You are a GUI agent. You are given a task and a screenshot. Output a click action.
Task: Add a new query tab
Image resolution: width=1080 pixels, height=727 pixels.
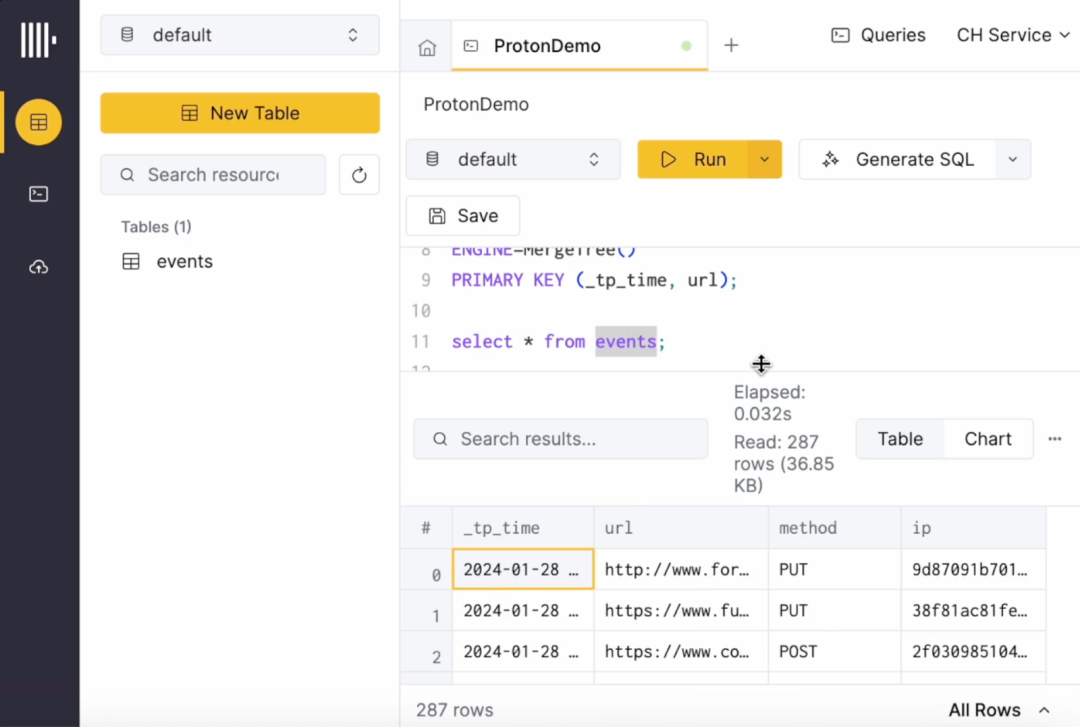(x=731, y=45)
